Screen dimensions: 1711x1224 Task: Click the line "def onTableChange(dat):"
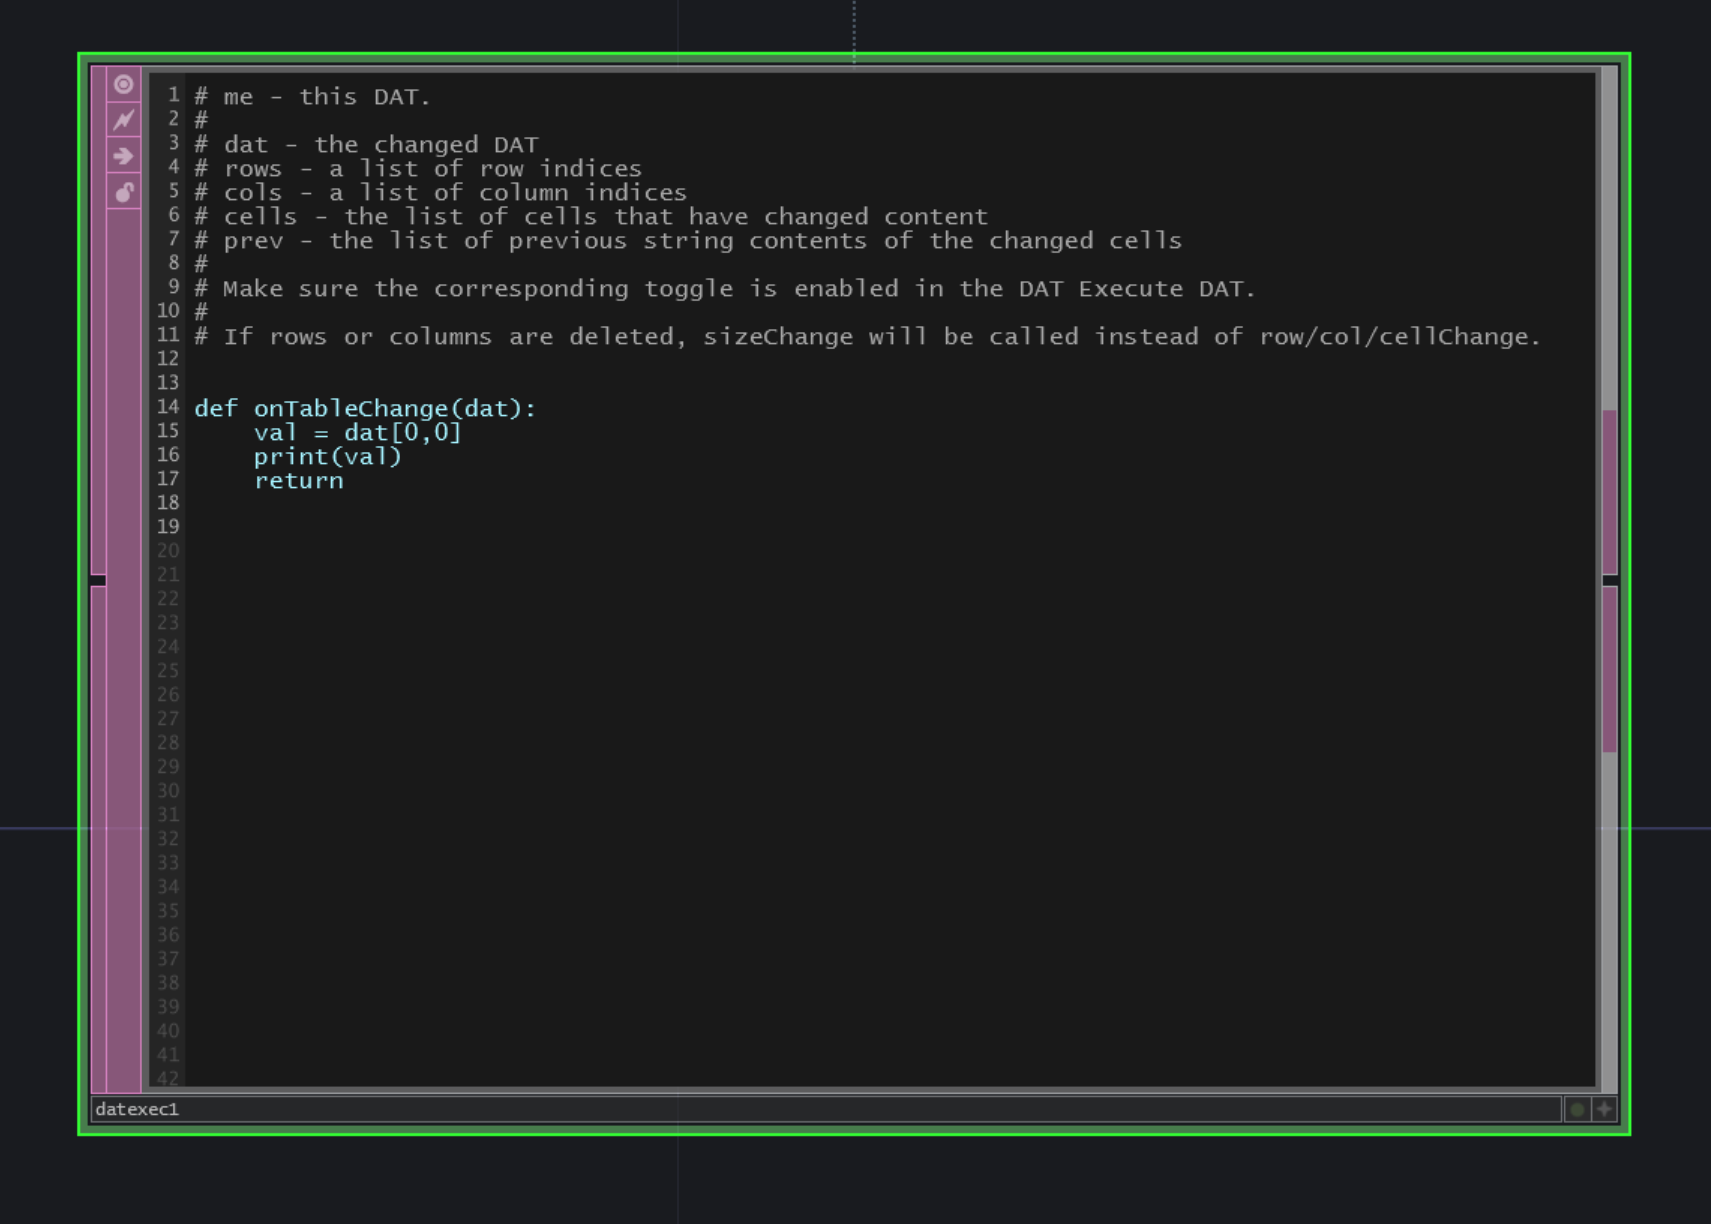point(365,409)
